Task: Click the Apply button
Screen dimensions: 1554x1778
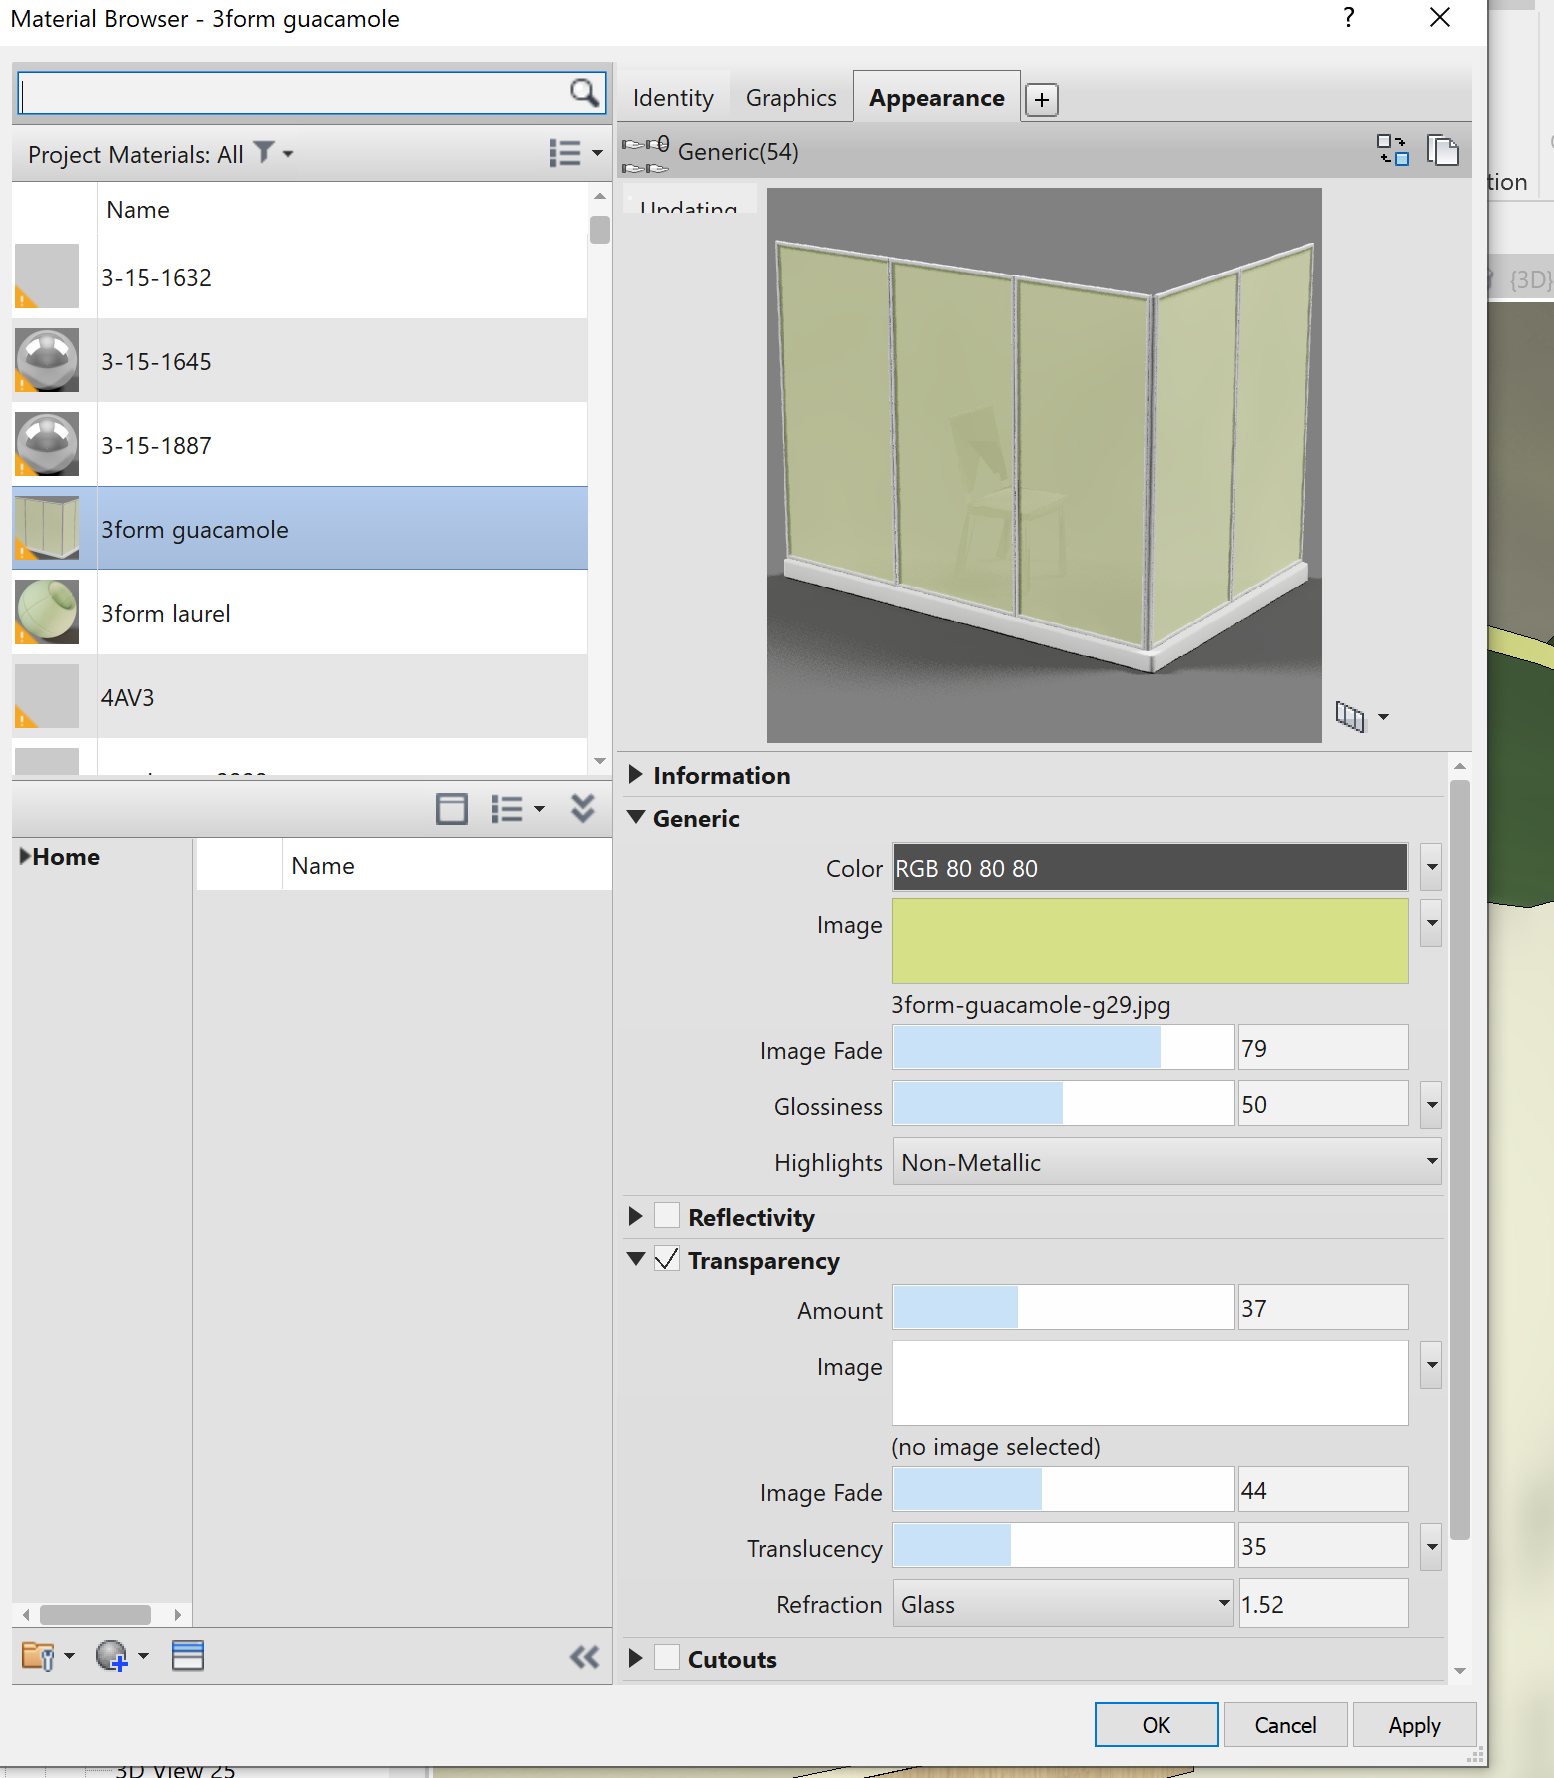Action: pos(1415,1725)
